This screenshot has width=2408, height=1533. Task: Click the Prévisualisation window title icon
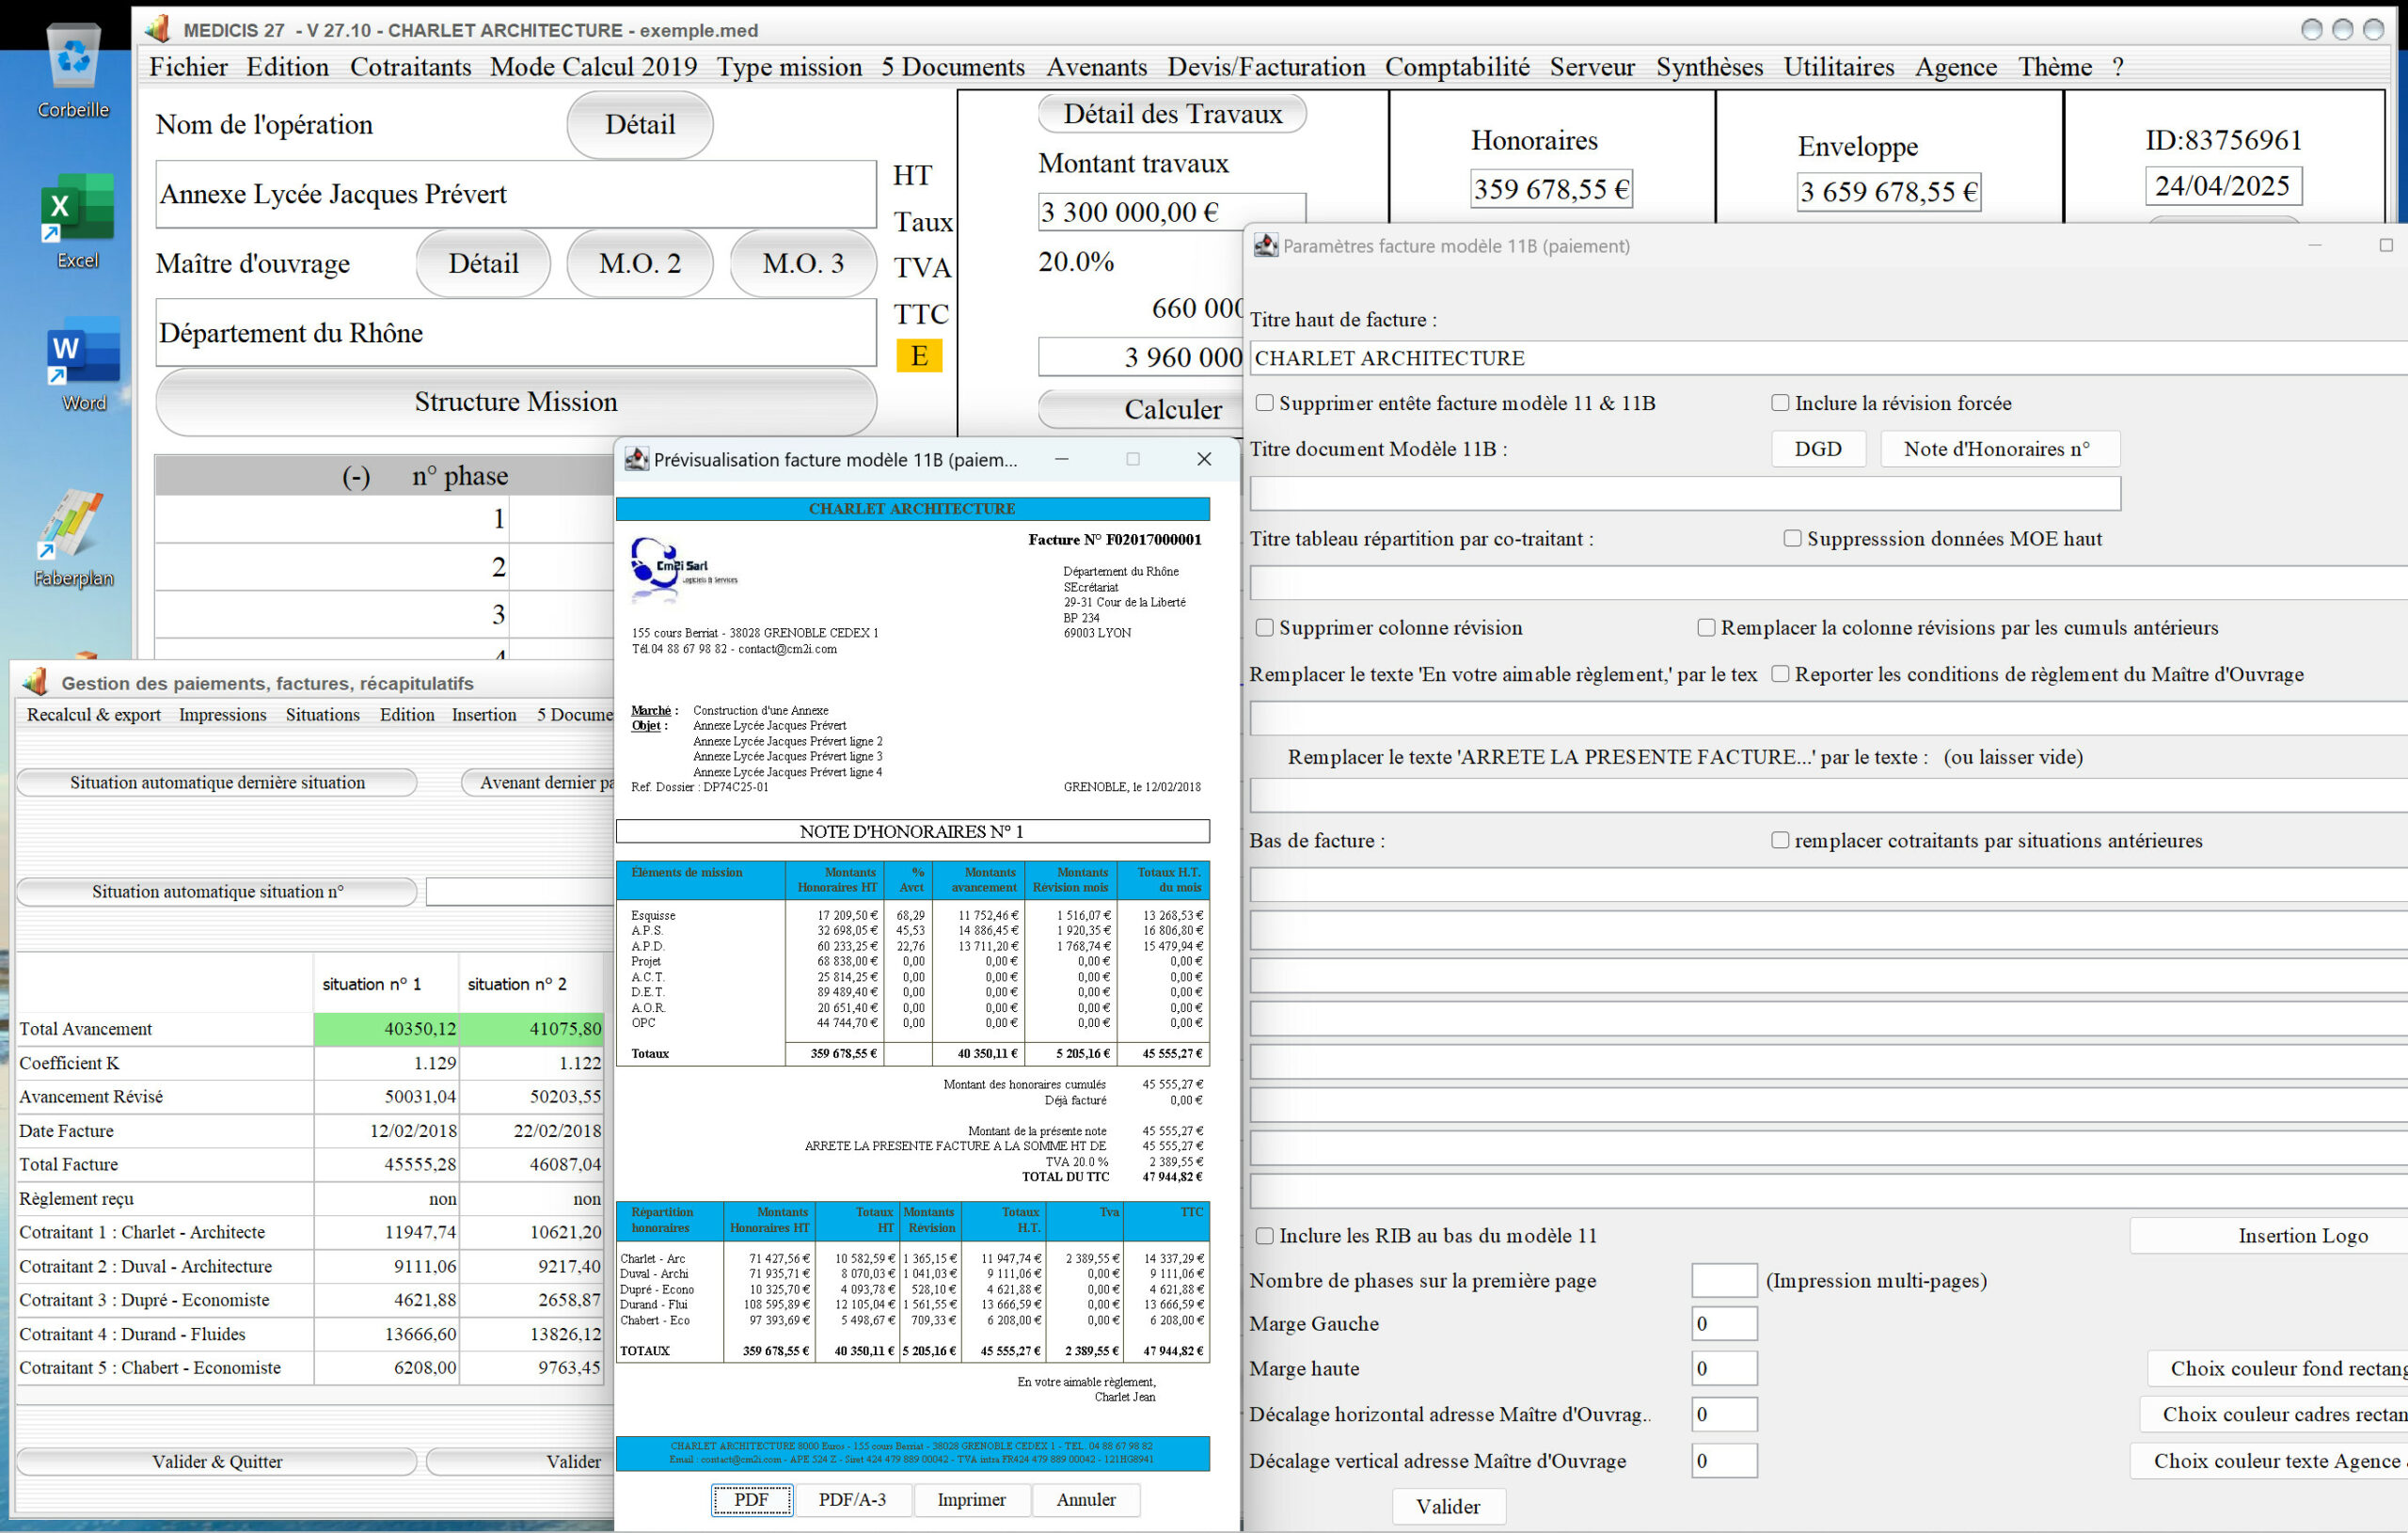pos(636,459)
